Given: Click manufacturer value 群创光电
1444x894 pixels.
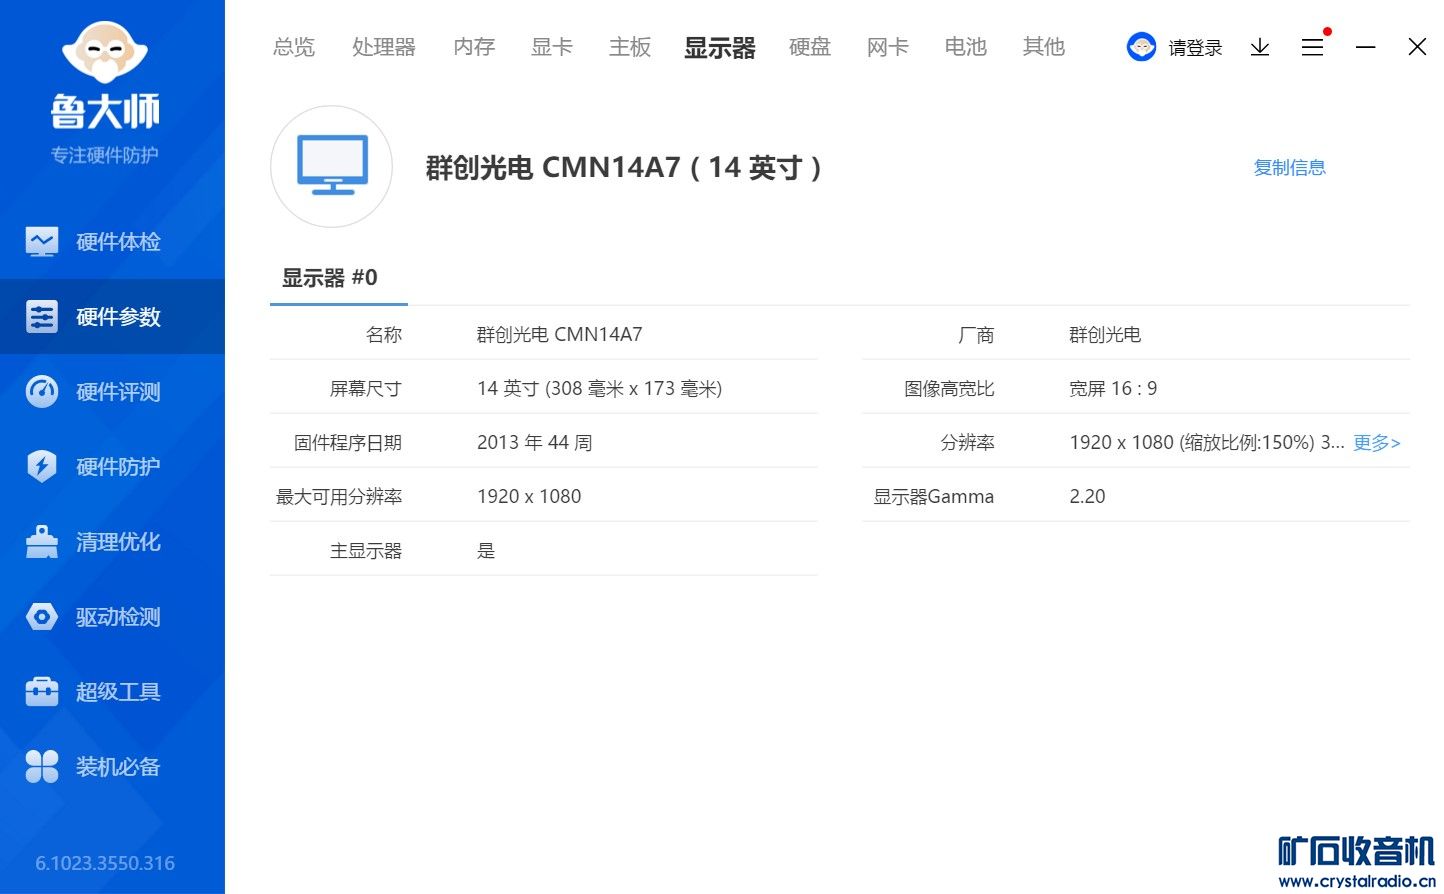Looking at the screenshot, I should pos(1105,335).
